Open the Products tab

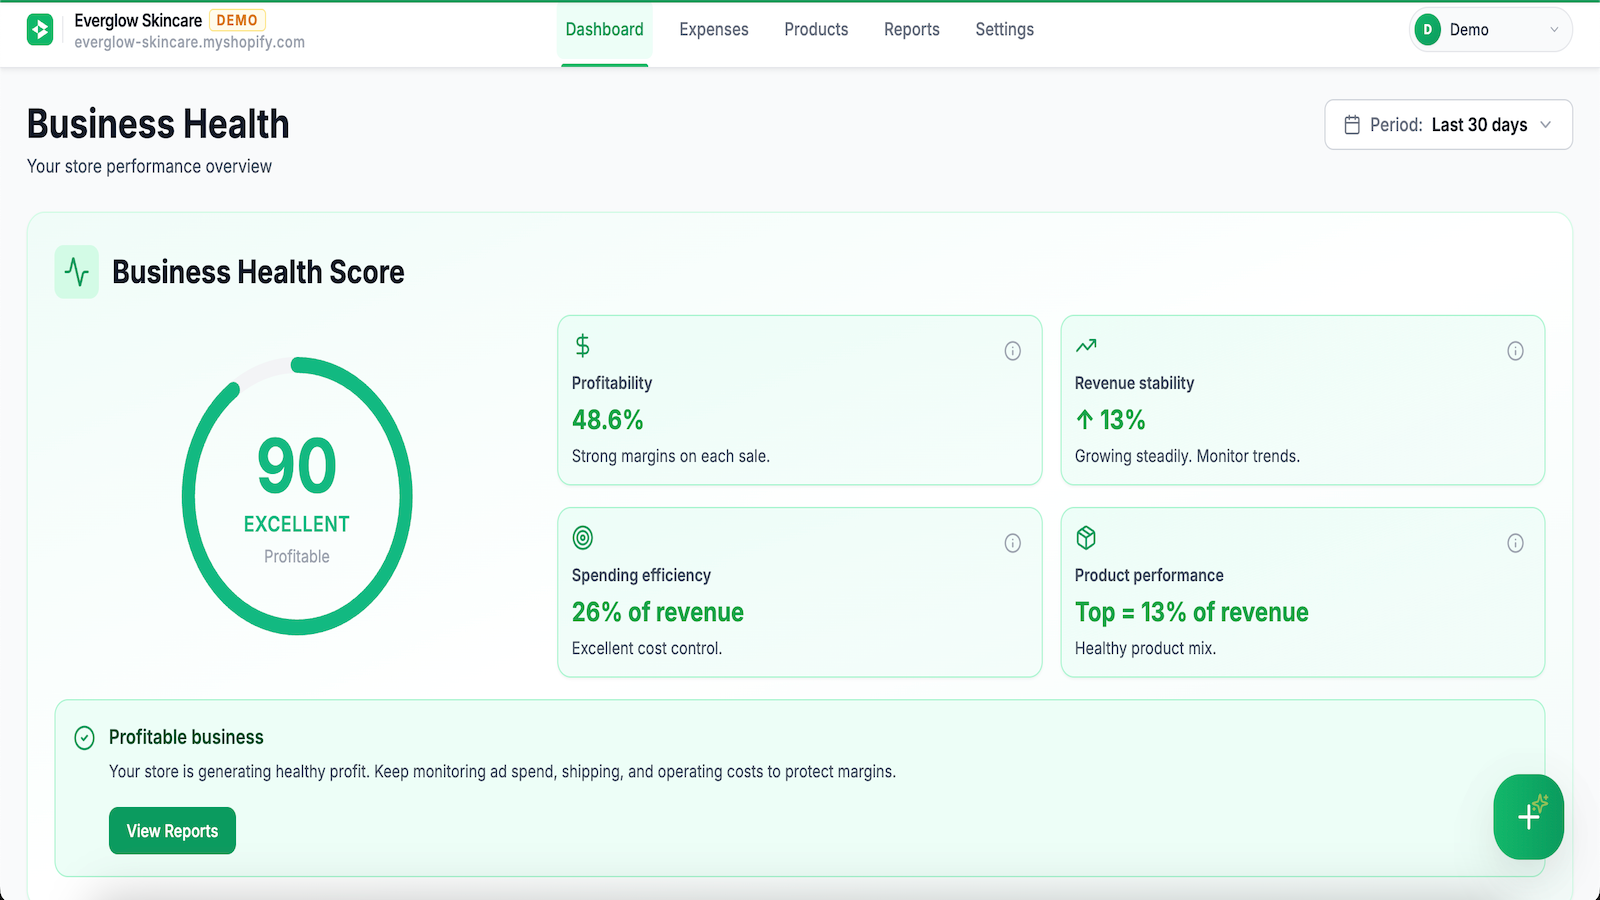816,30
